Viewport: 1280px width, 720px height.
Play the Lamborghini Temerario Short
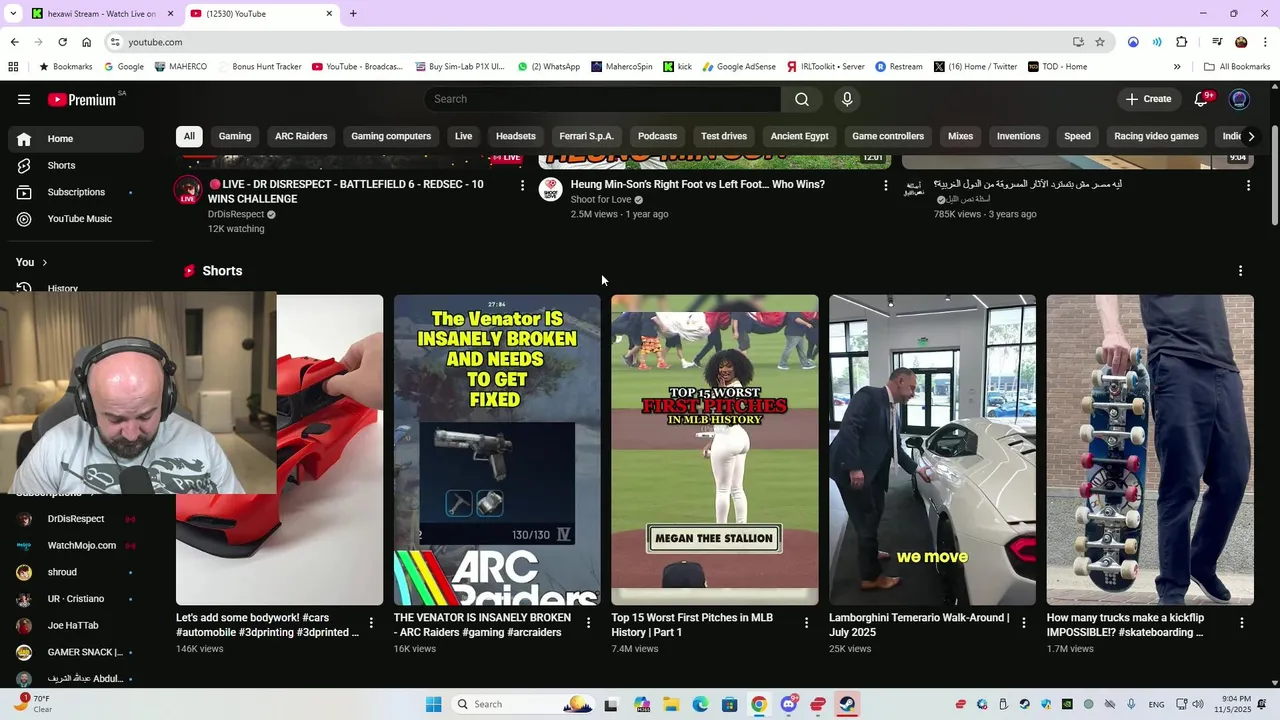tap(932, 450)
